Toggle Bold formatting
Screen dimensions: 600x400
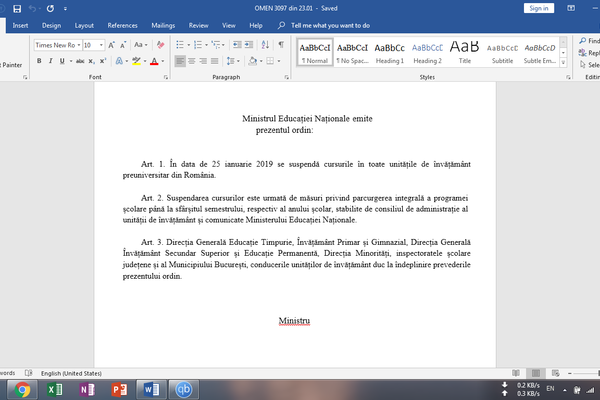39,61
